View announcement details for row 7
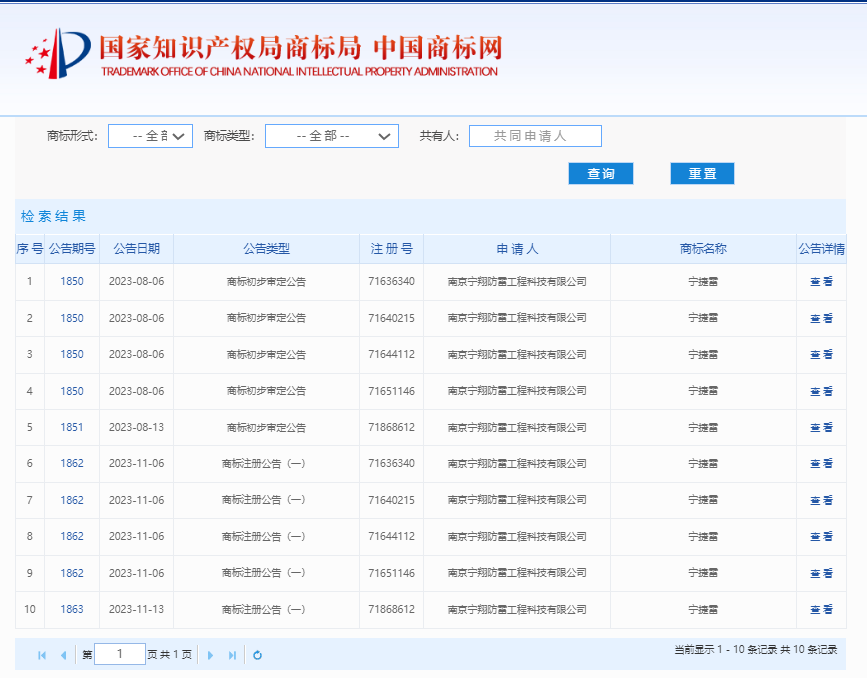 click(x=822, y=500)
